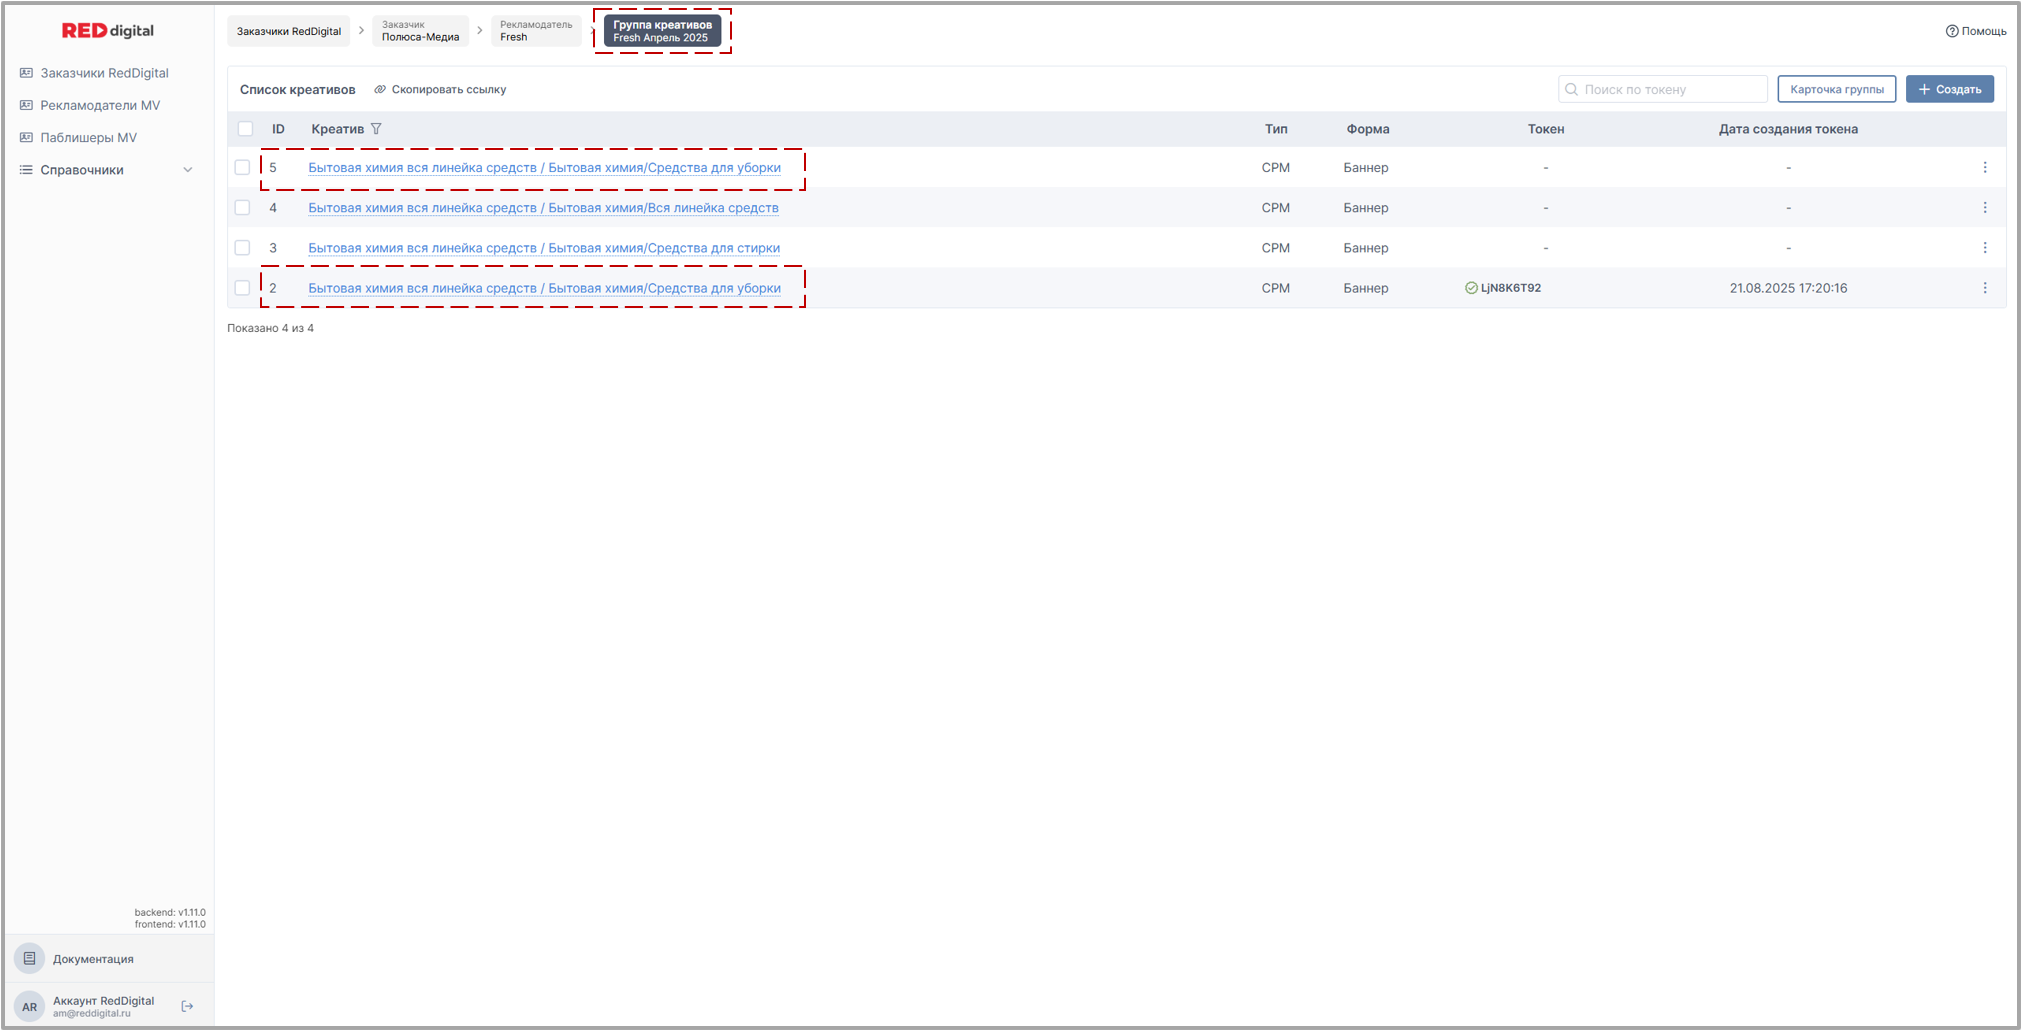Click the Создать button
The height and width of the screenshot is (1030, 2023).
coord(1949,89)
